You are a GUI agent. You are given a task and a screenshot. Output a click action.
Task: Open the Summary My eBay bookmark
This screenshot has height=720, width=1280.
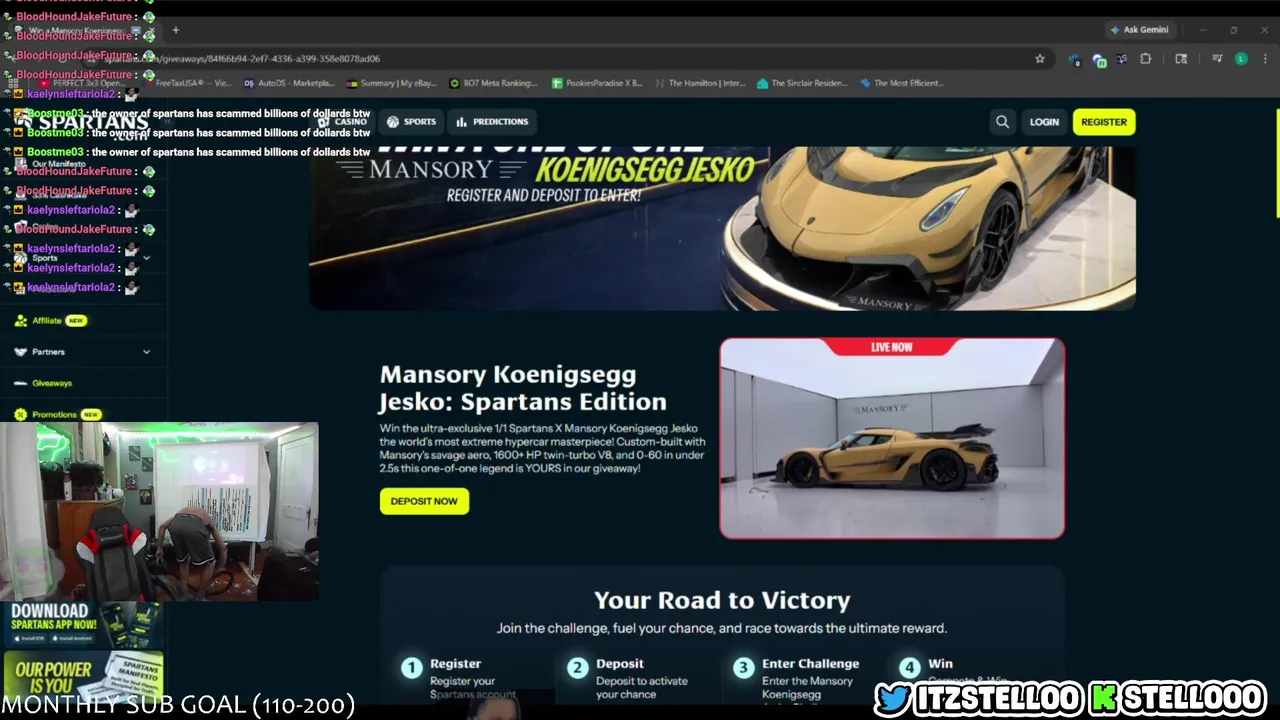tap(391, 83)
